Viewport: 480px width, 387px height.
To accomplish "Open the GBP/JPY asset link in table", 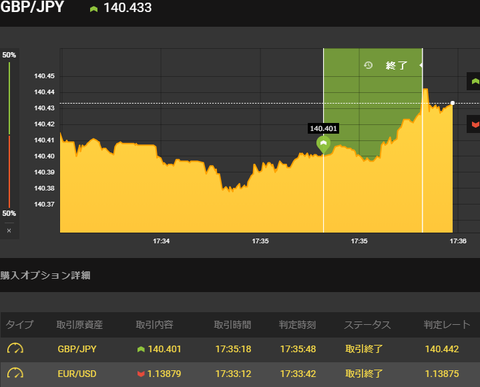I will pos(77,349).
